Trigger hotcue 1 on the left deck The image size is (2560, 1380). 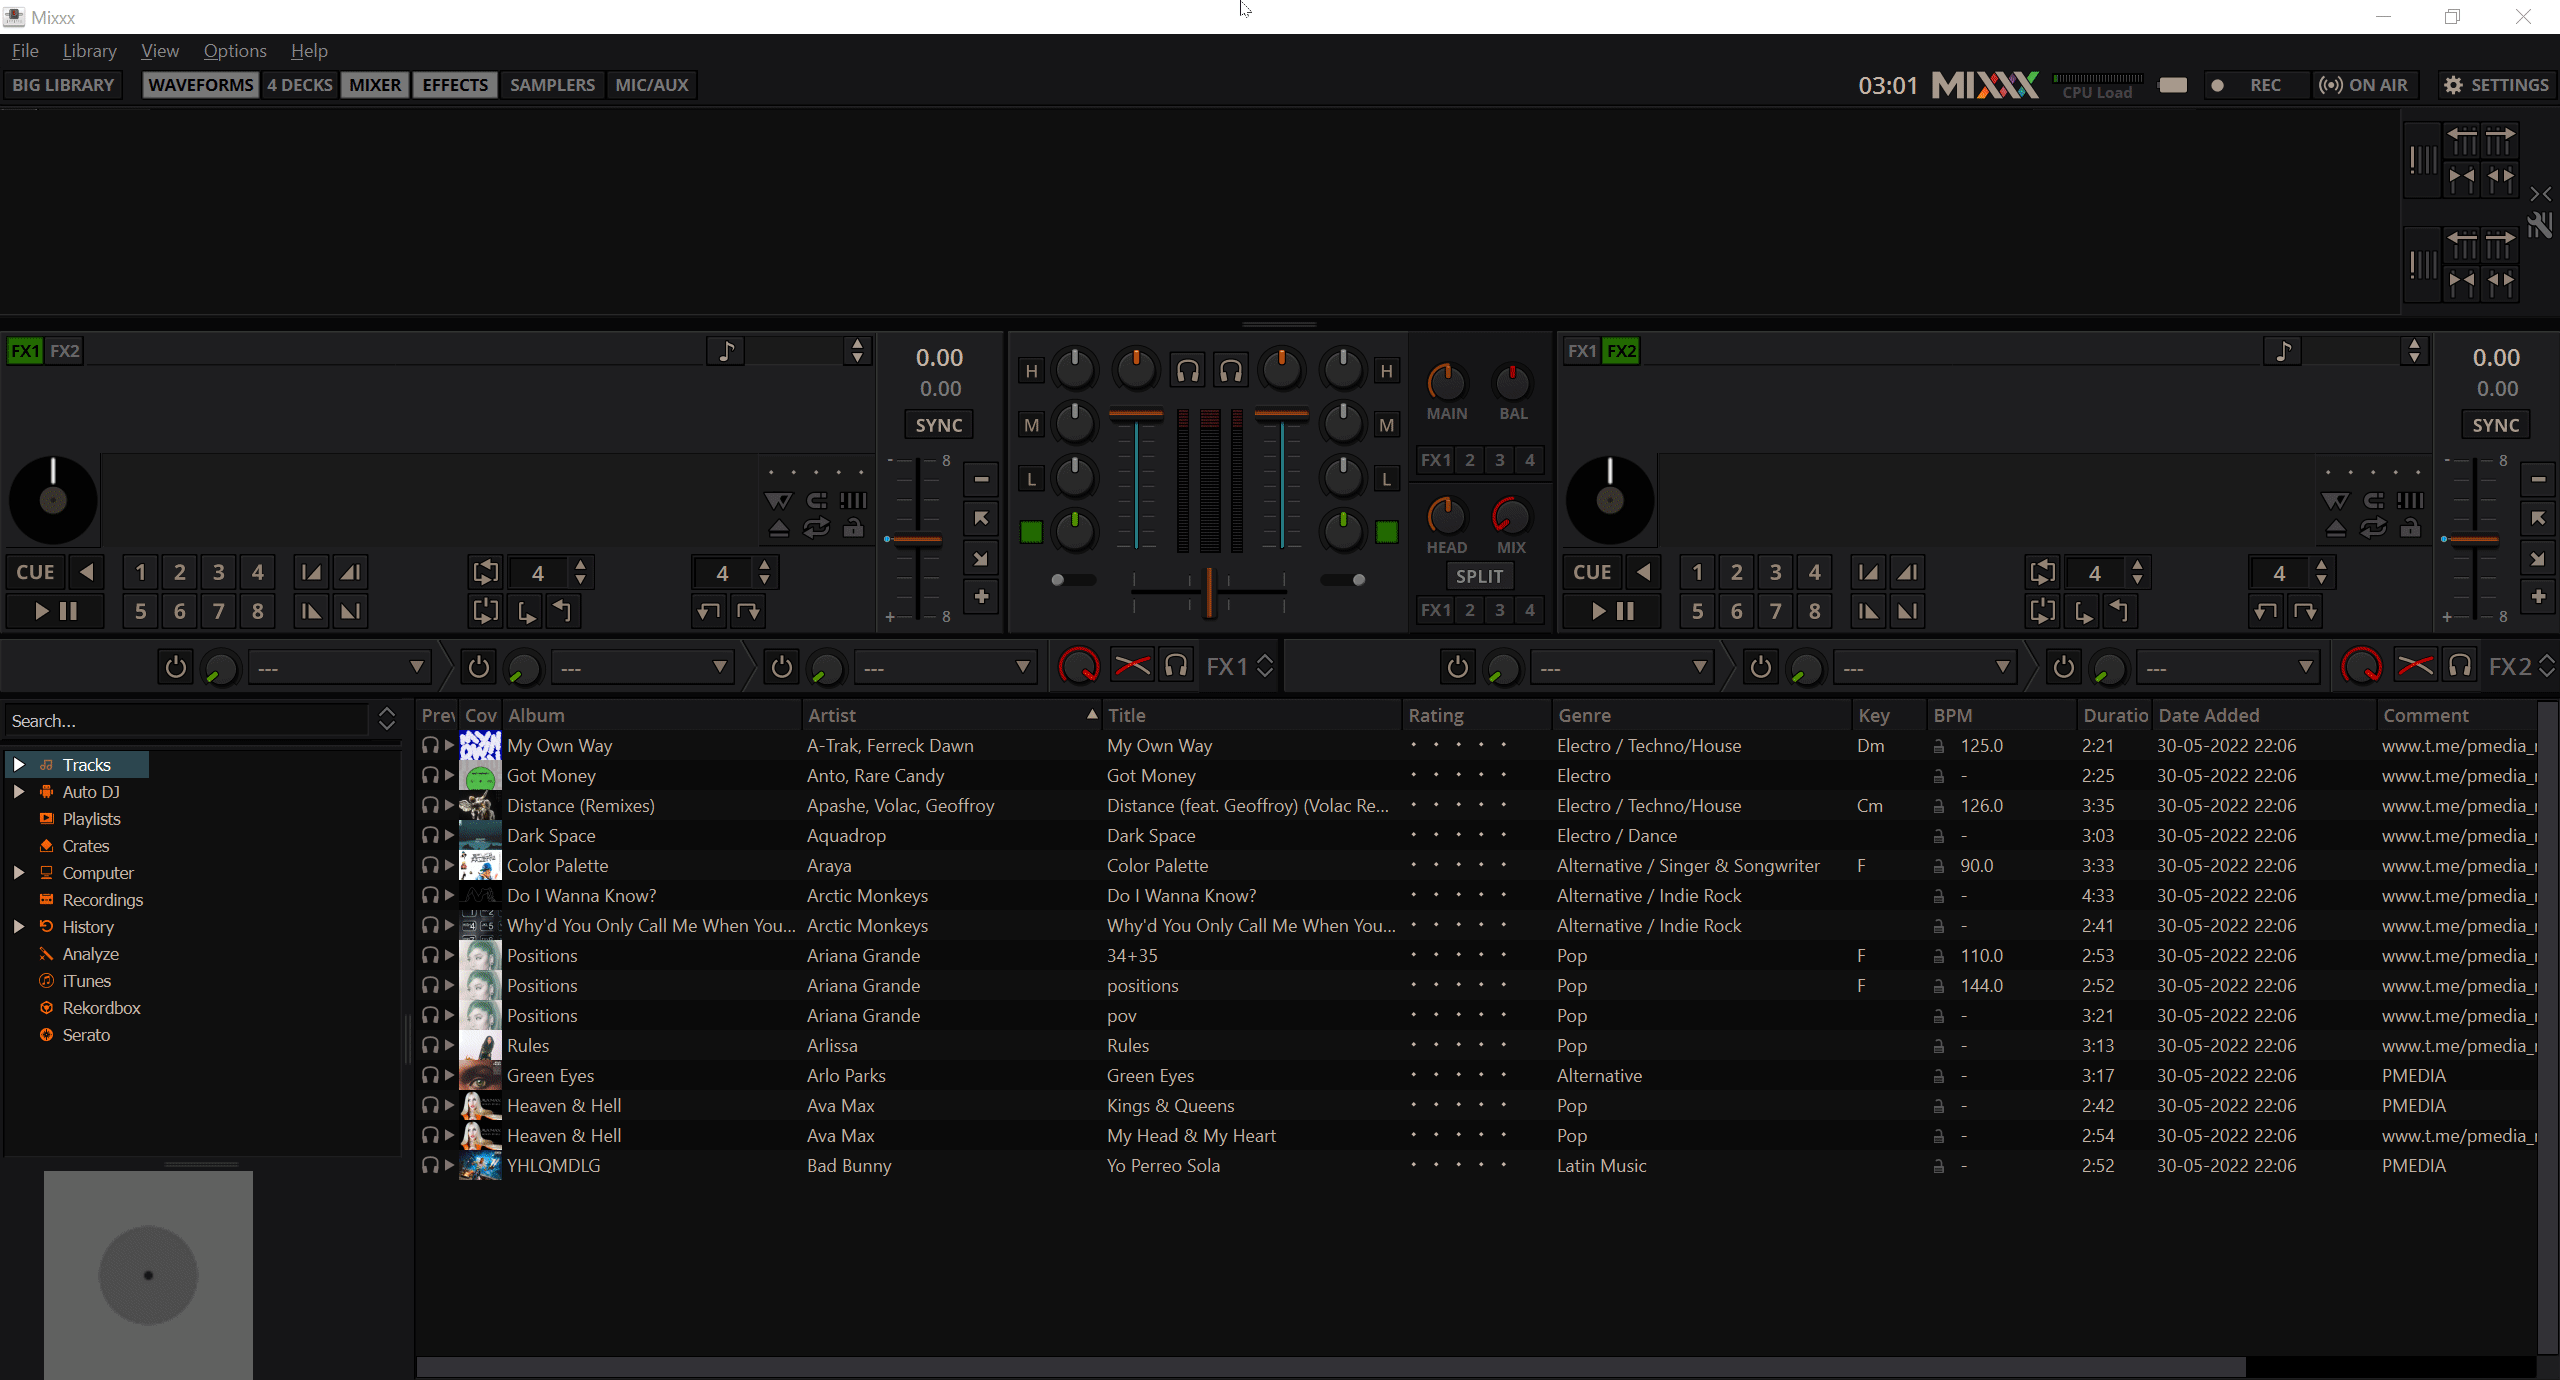click(x=140, y=572)
